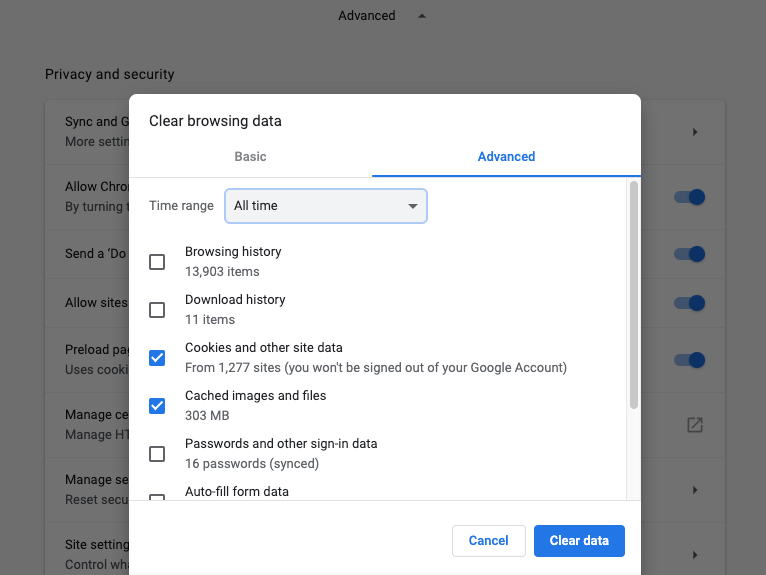Switch to the Basic tab

pos(250,156)
